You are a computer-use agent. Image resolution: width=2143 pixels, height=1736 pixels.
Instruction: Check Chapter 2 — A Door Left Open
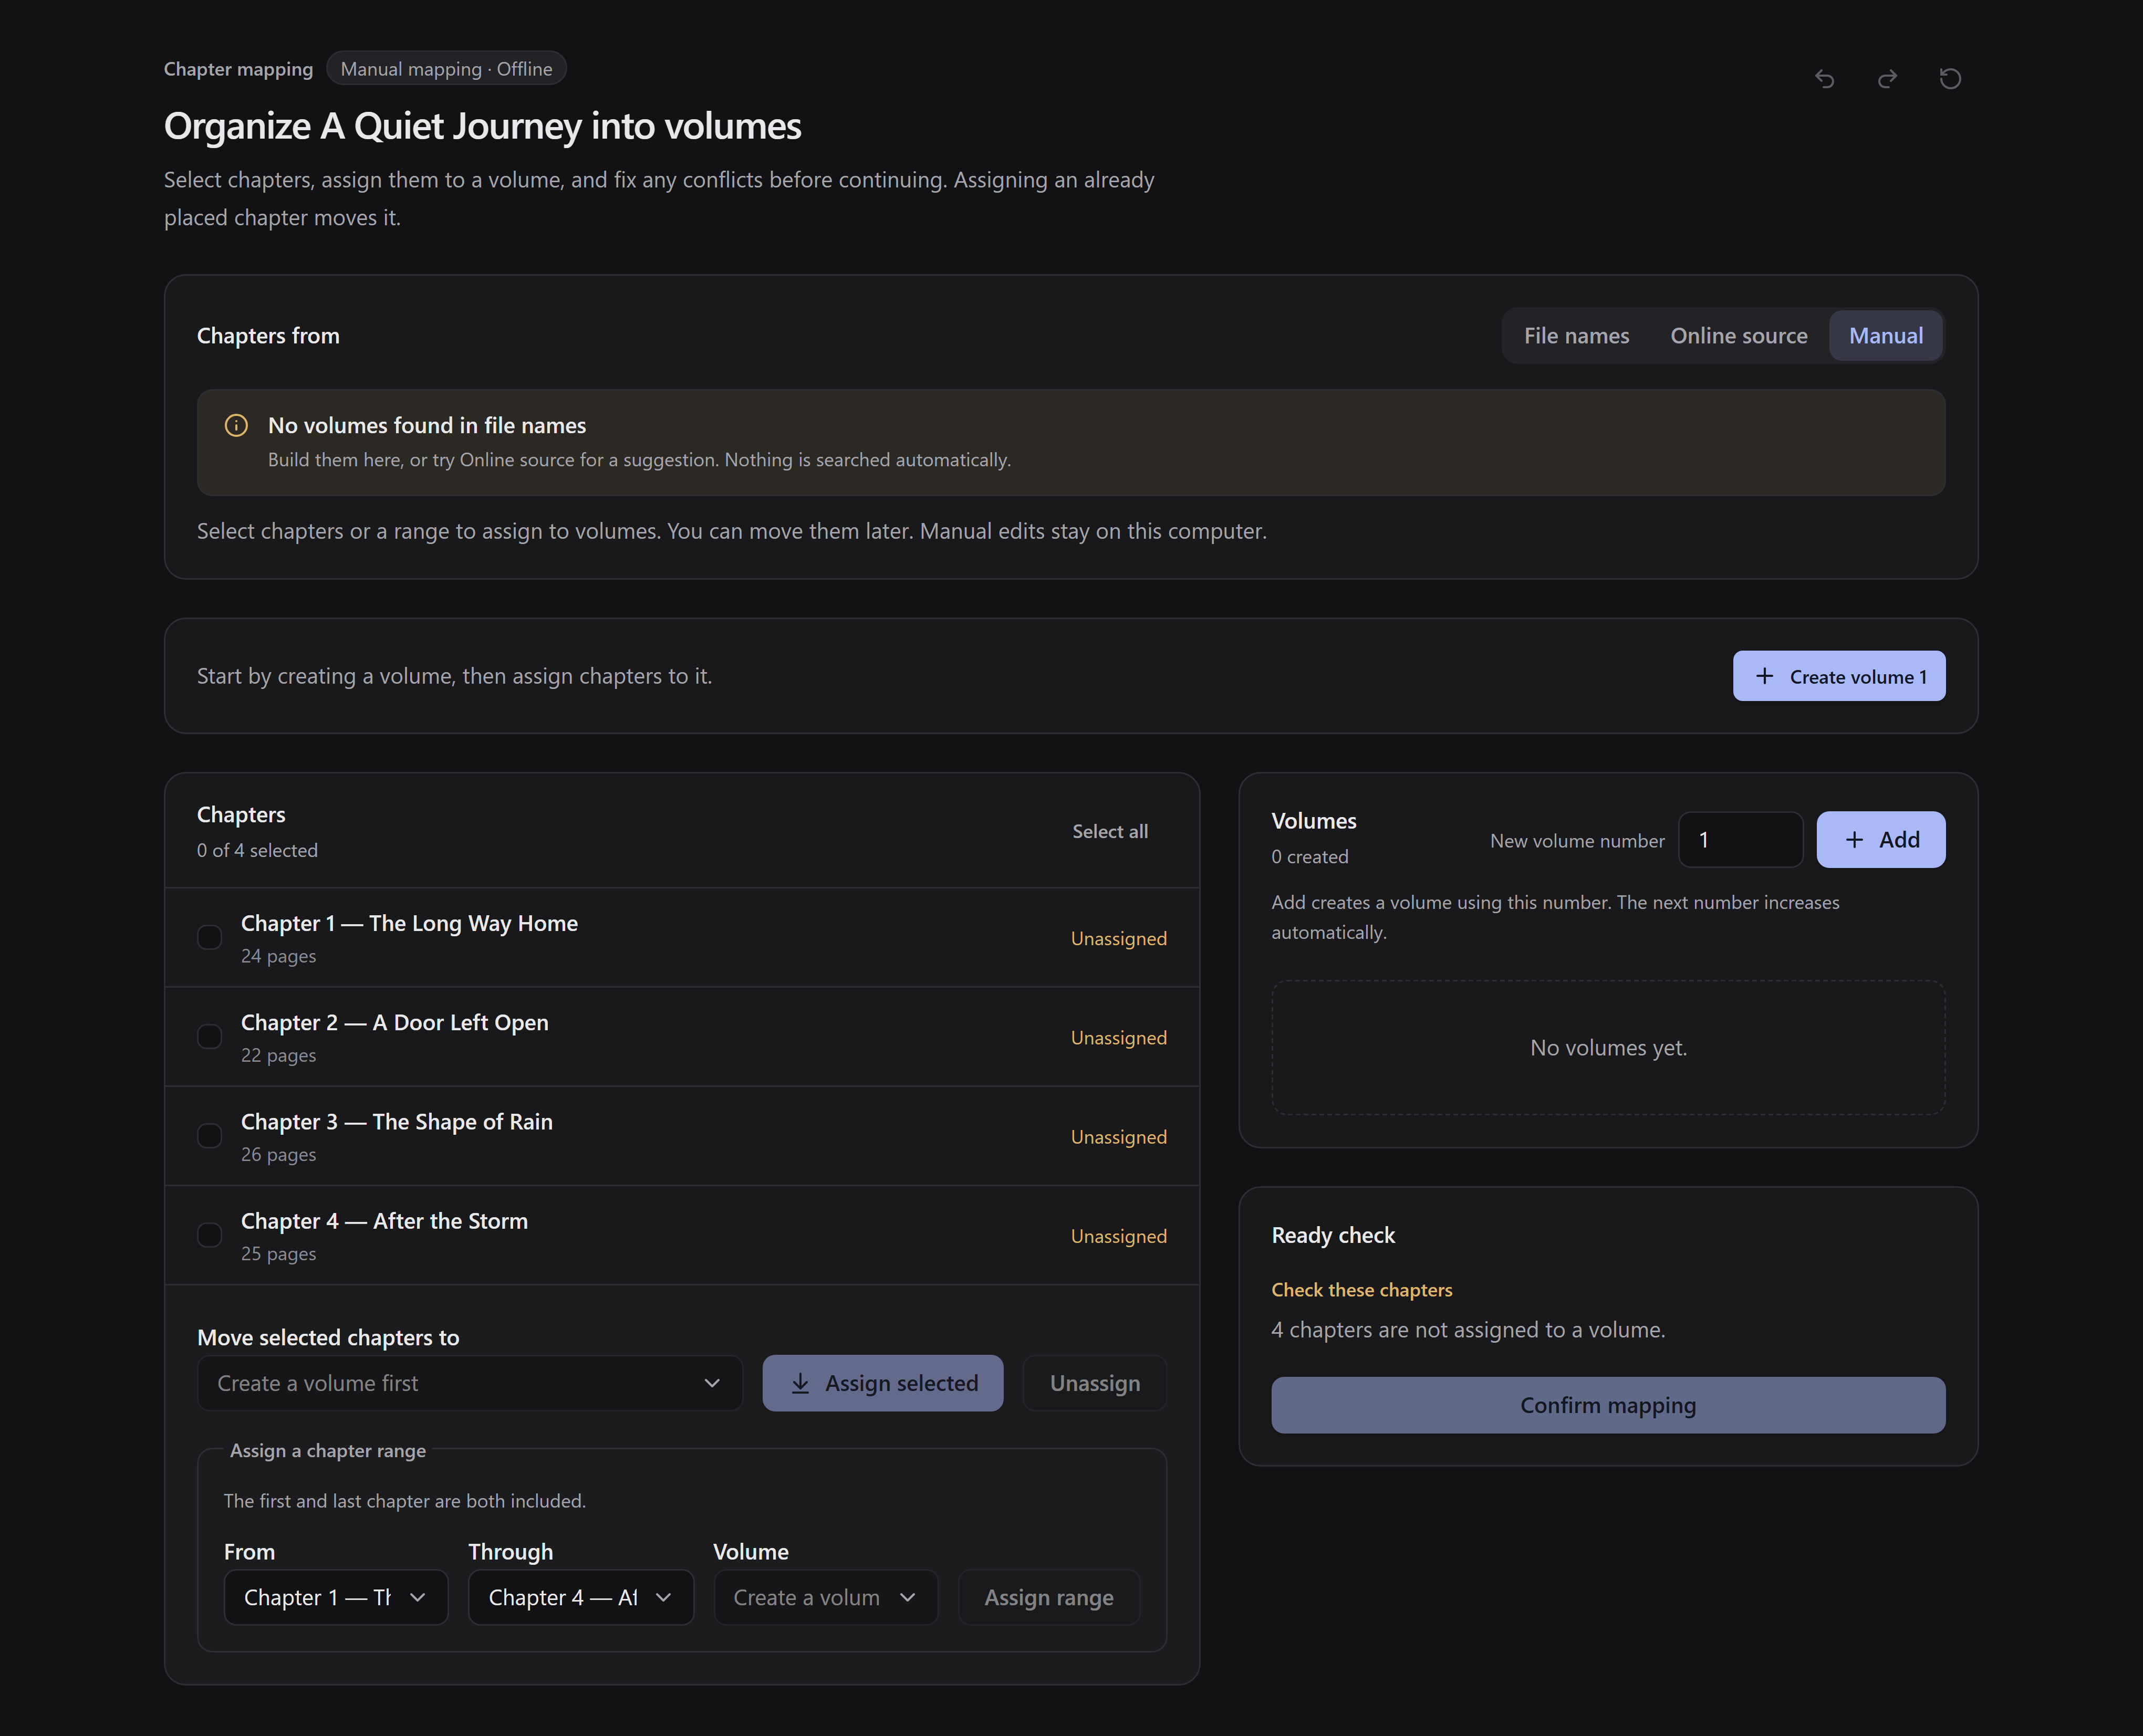209,1036
